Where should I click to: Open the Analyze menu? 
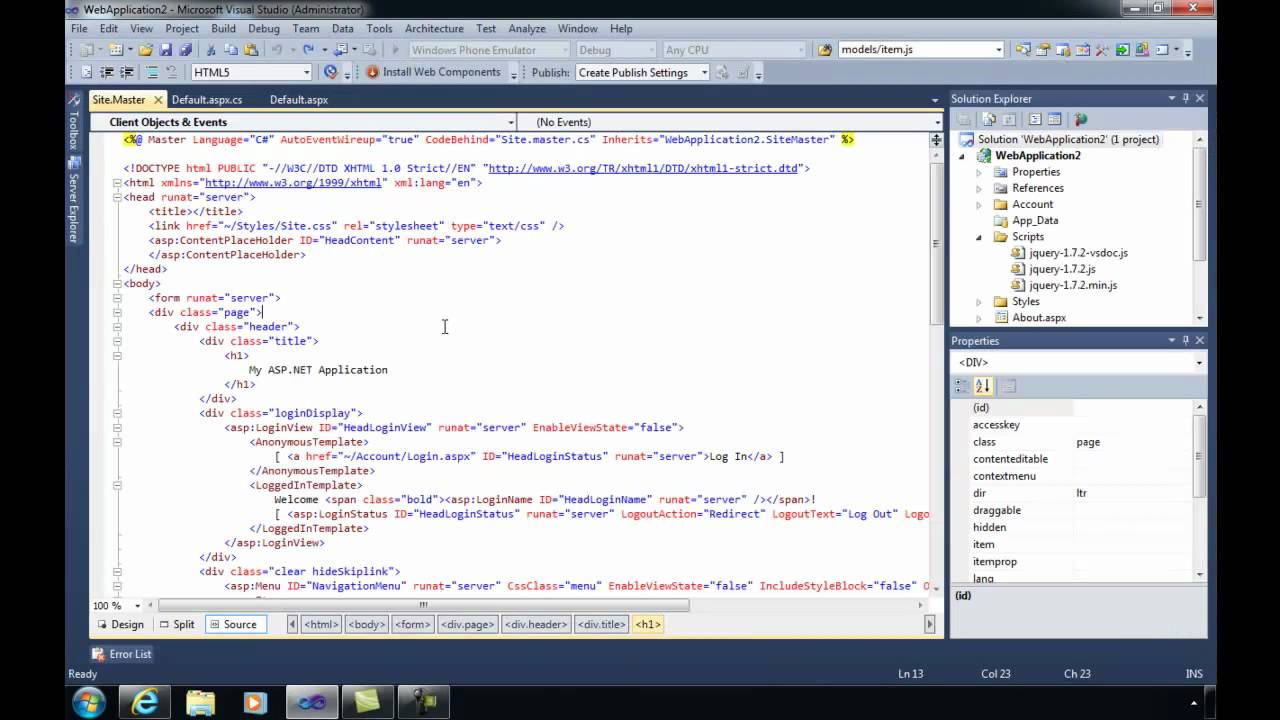pos(527,29)
